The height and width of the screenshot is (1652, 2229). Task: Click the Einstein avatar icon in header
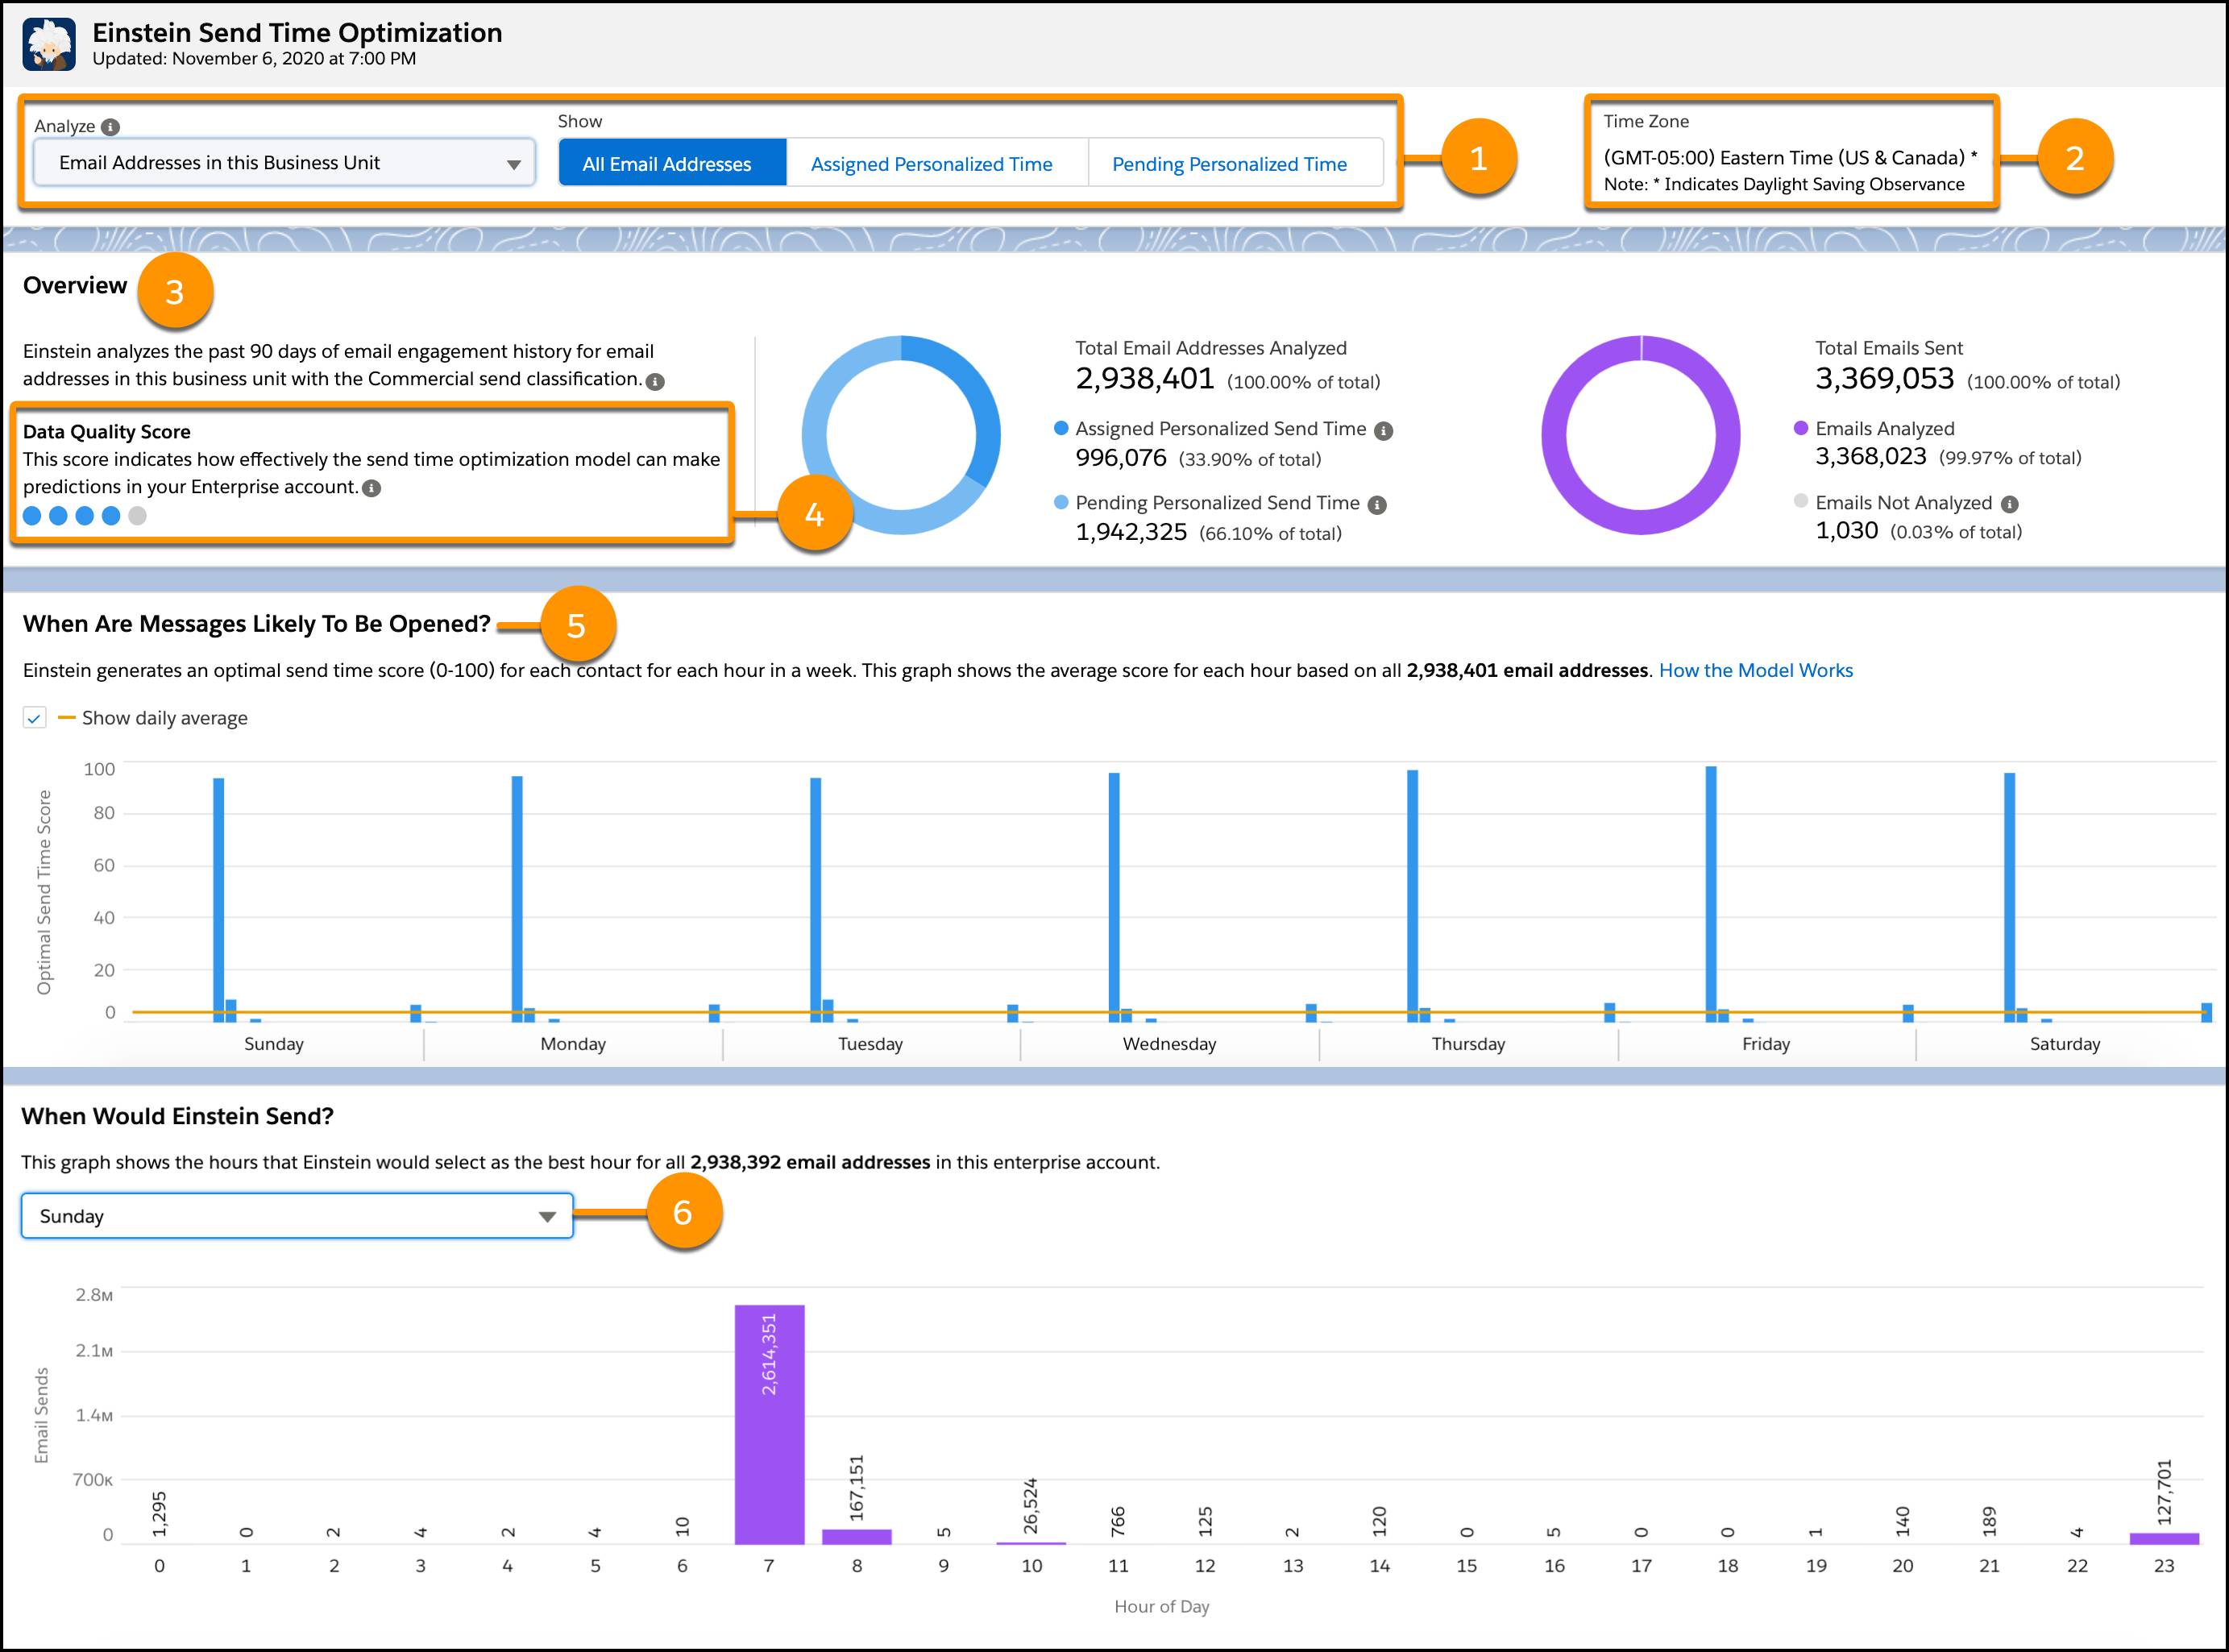pyautogui.click(x=49, y=45)
